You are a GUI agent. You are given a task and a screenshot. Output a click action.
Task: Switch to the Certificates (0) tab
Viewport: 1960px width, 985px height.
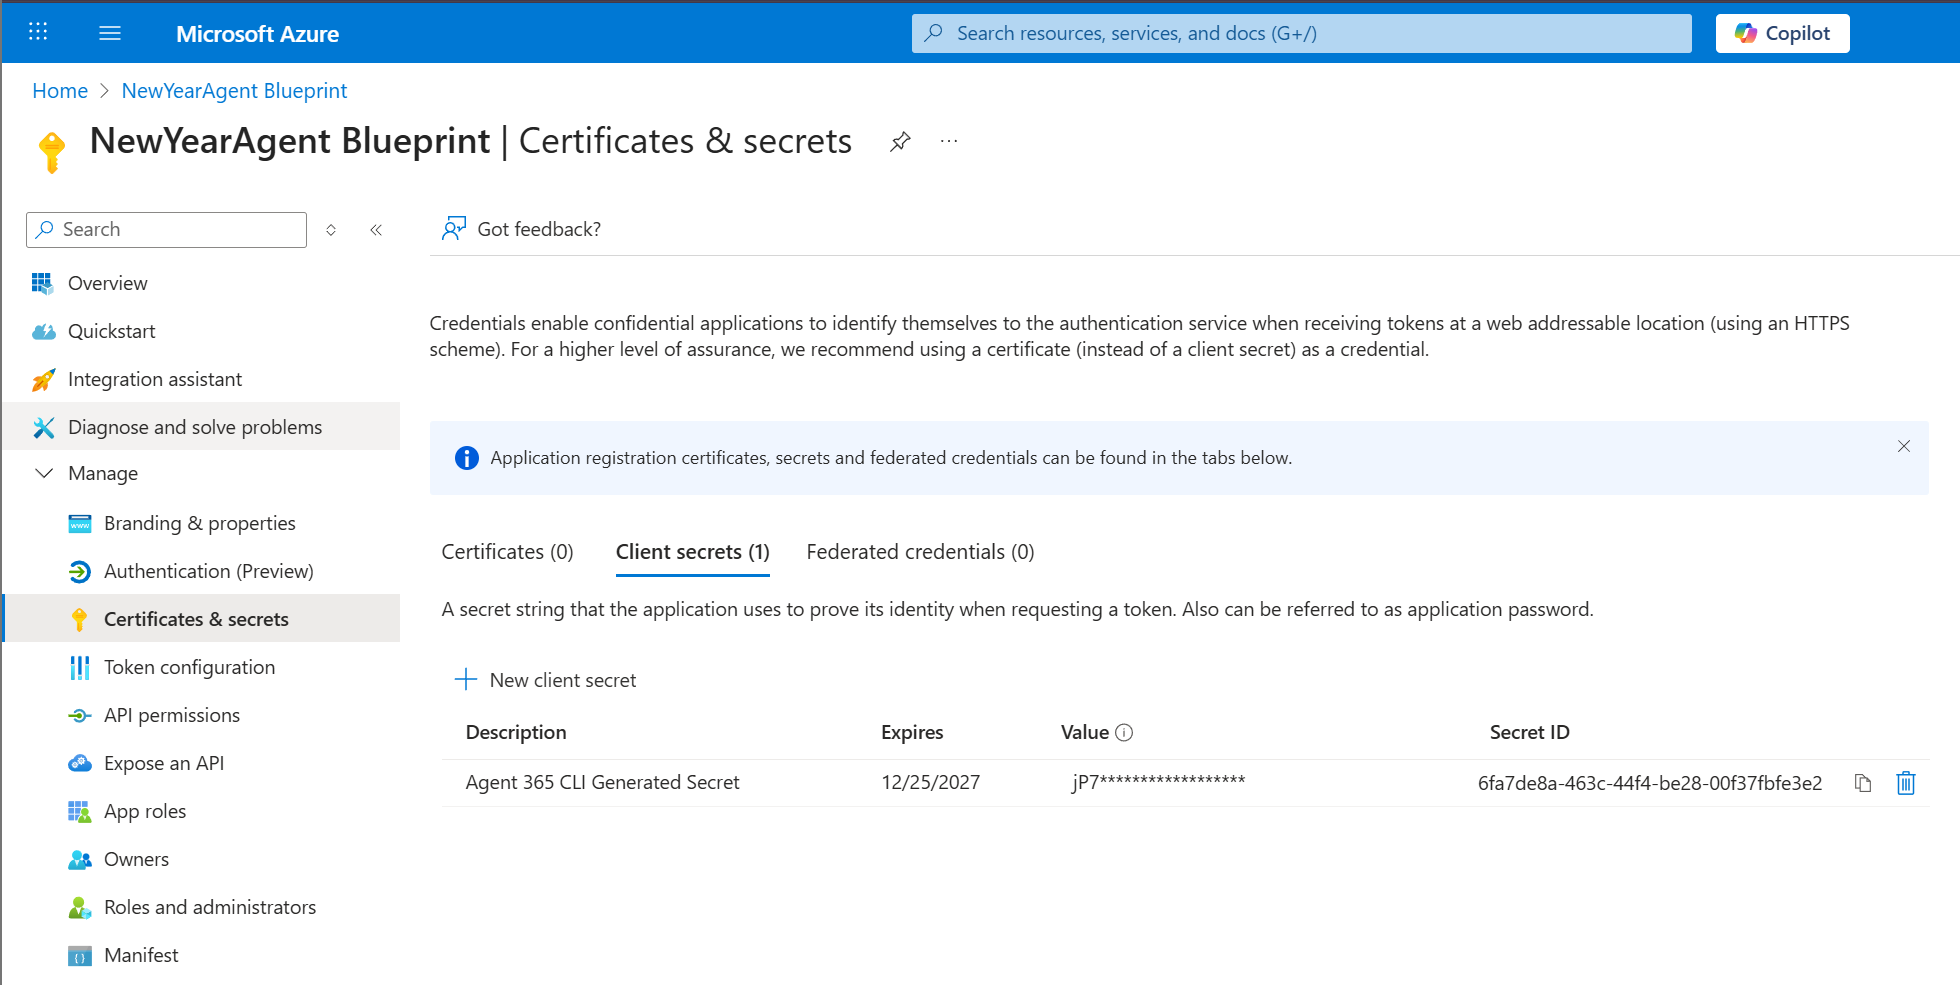pyautogui.click(x=507, y=552)
